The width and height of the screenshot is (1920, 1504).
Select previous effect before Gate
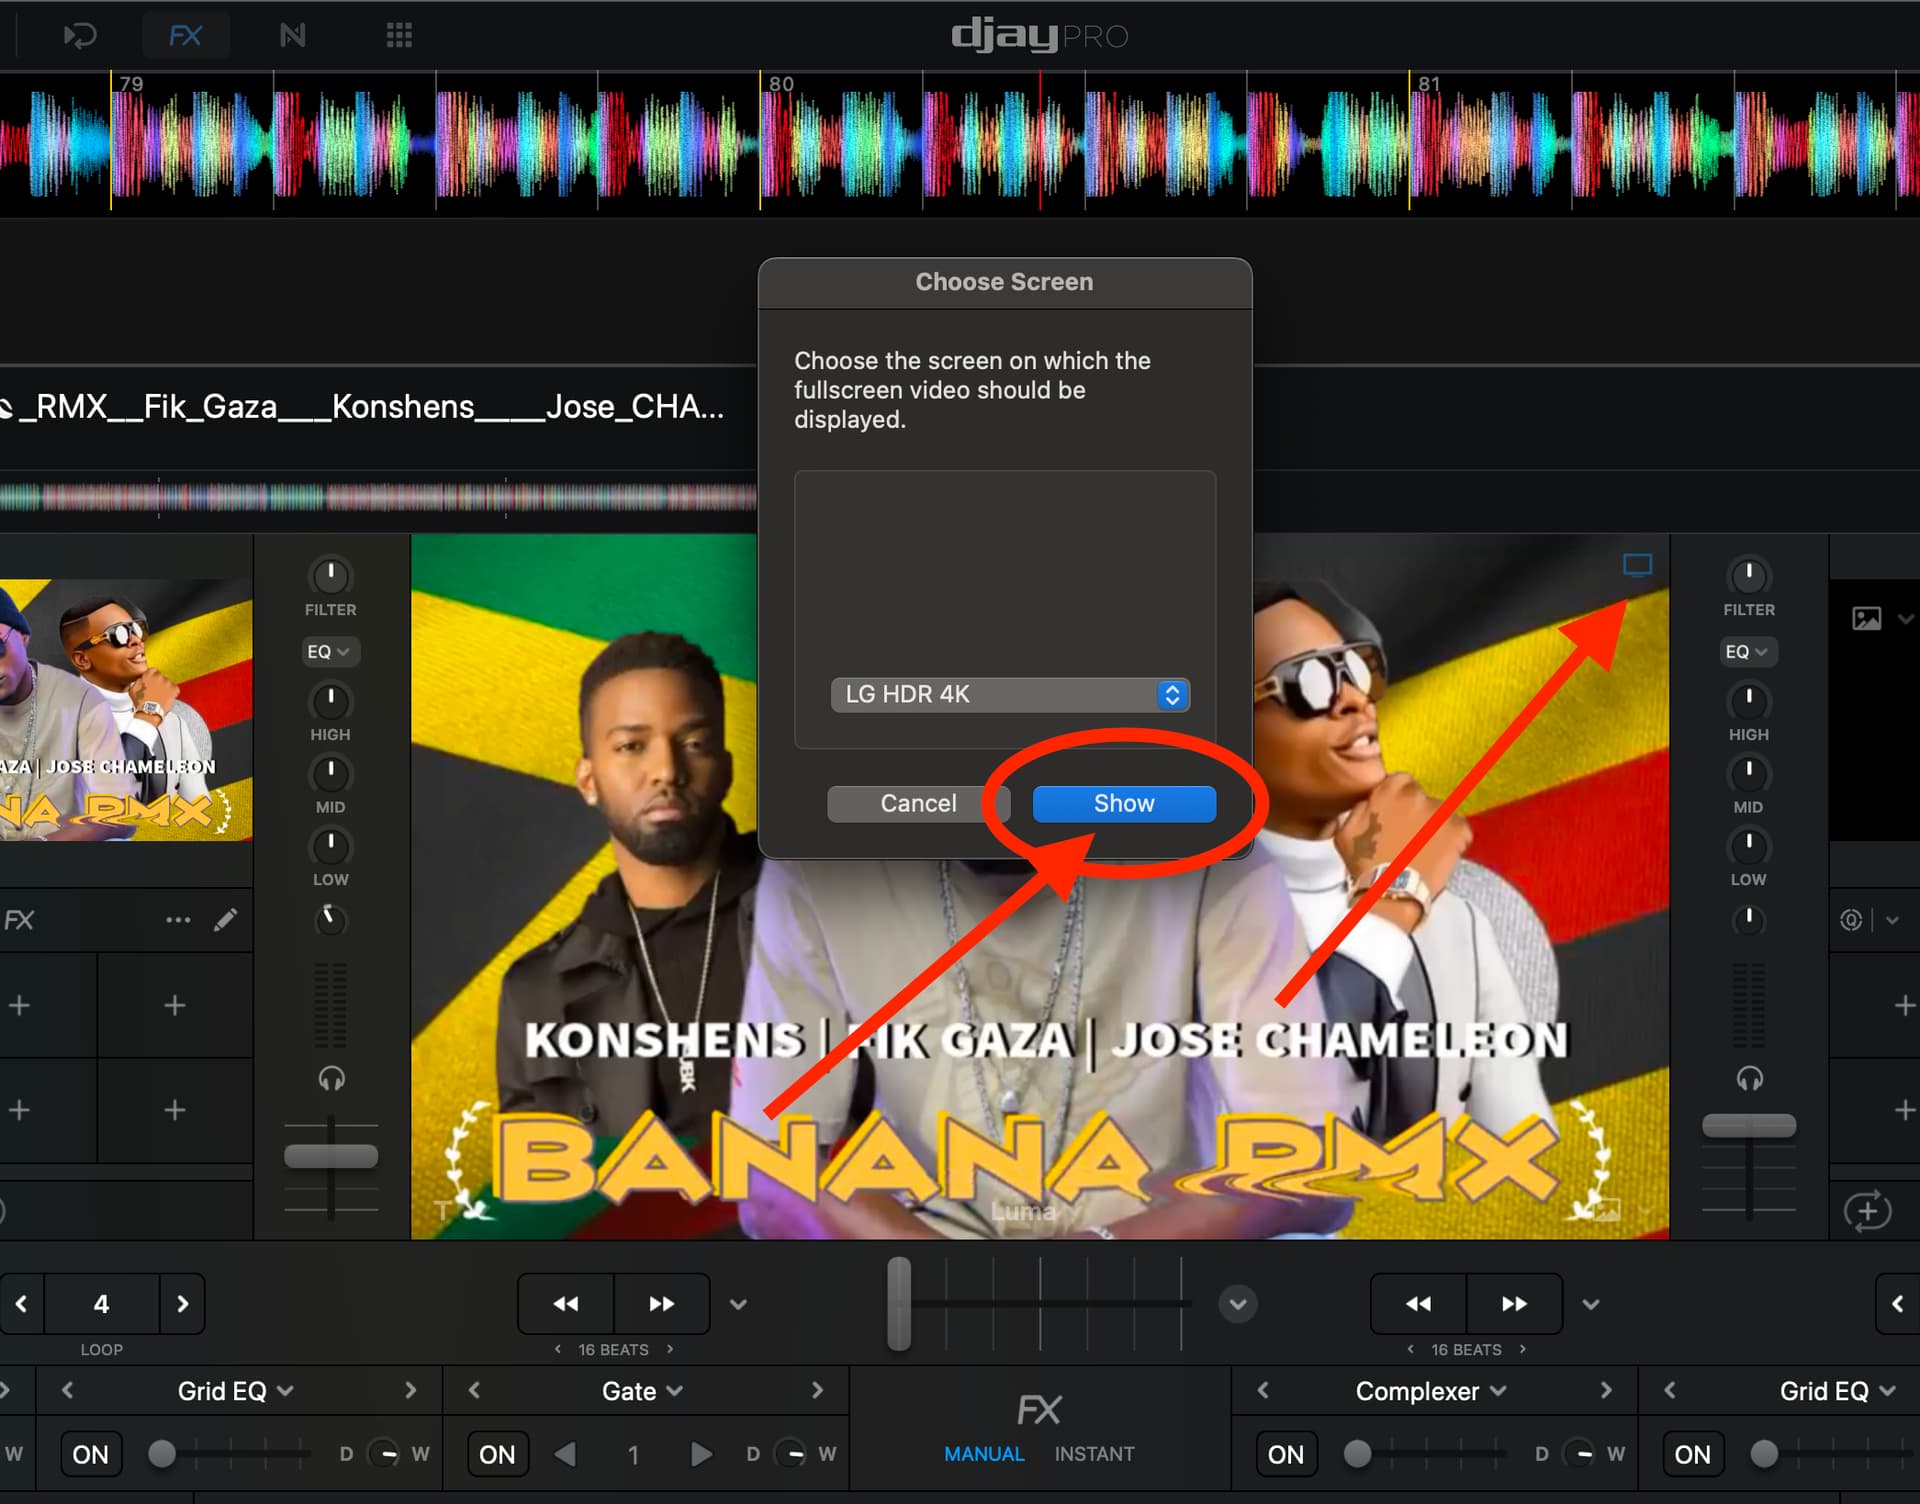click(475, 1391)
